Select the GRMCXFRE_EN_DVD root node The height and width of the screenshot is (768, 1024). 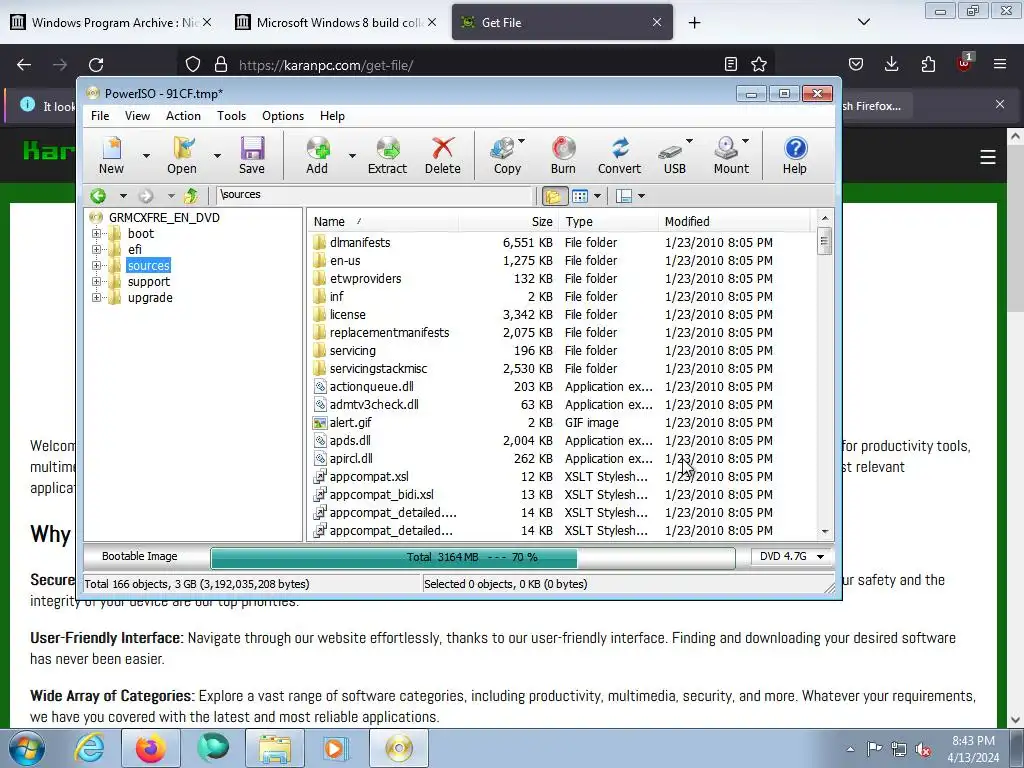[x=164, y=217]
